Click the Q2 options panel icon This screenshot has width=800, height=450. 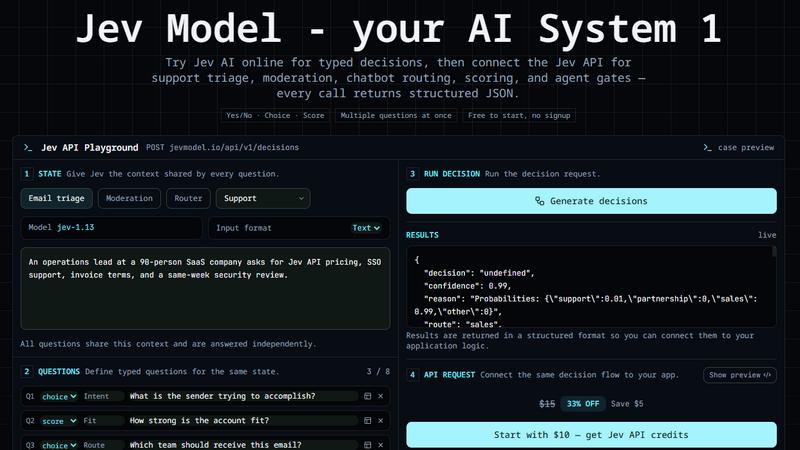367,420
